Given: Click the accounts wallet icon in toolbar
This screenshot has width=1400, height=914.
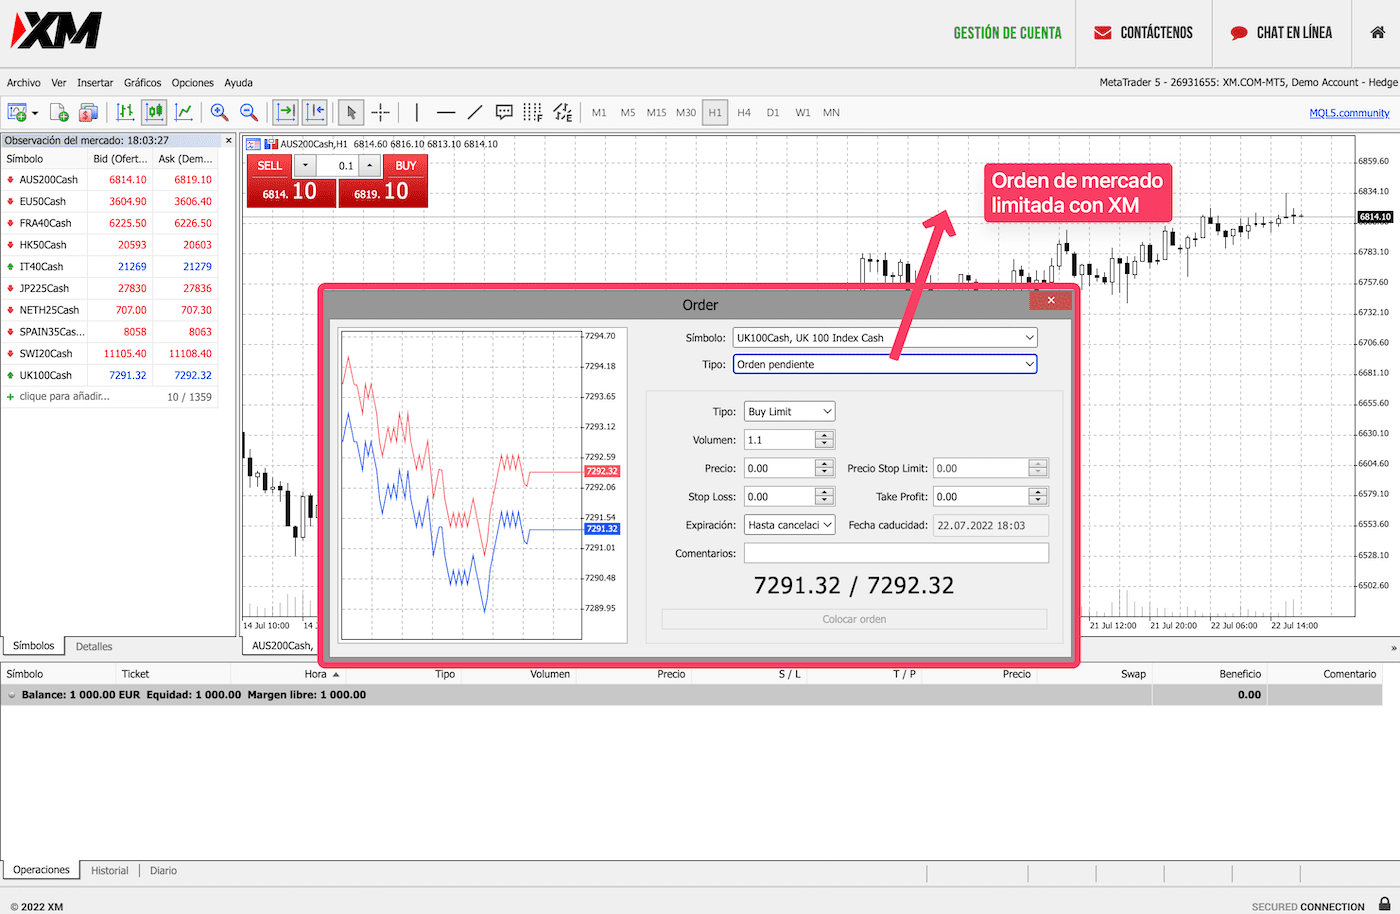Looking at the screenshot, I should (88, 112).
